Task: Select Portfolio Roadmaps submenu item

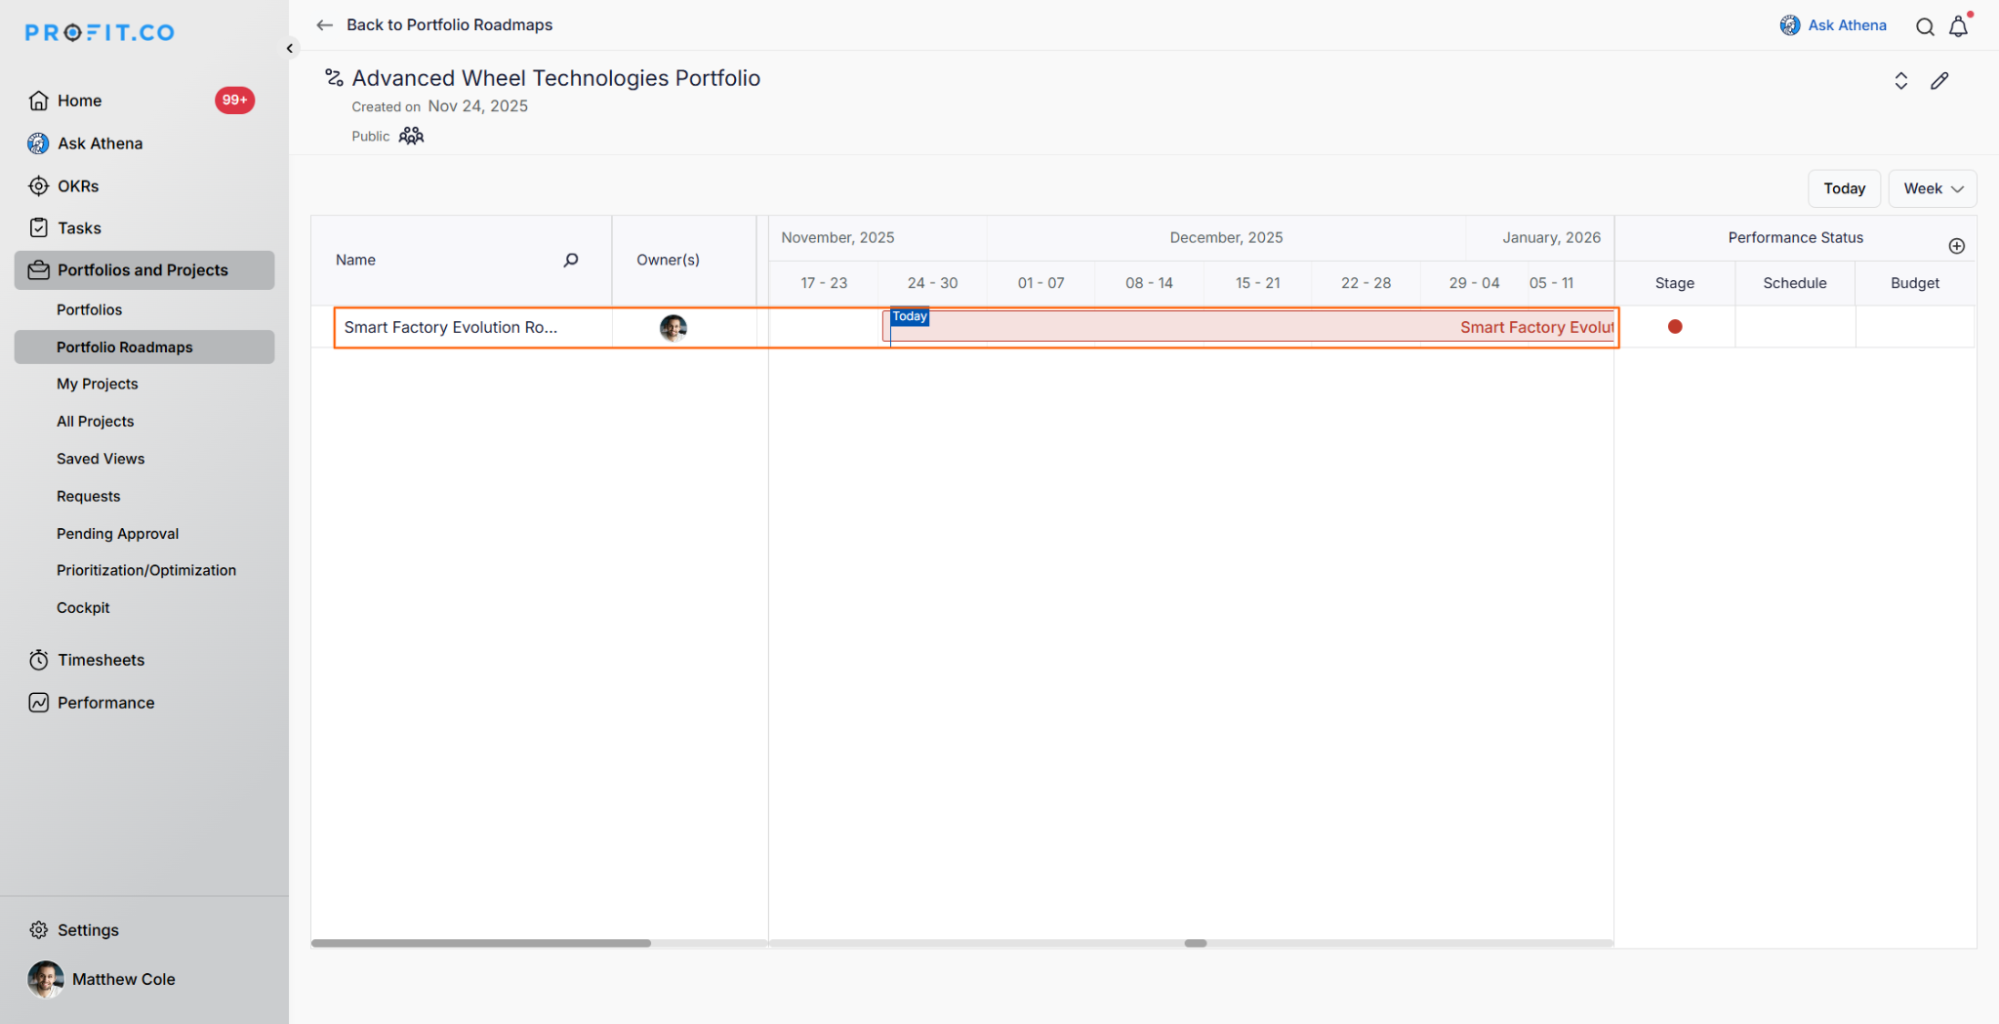Action: point(144,347)
